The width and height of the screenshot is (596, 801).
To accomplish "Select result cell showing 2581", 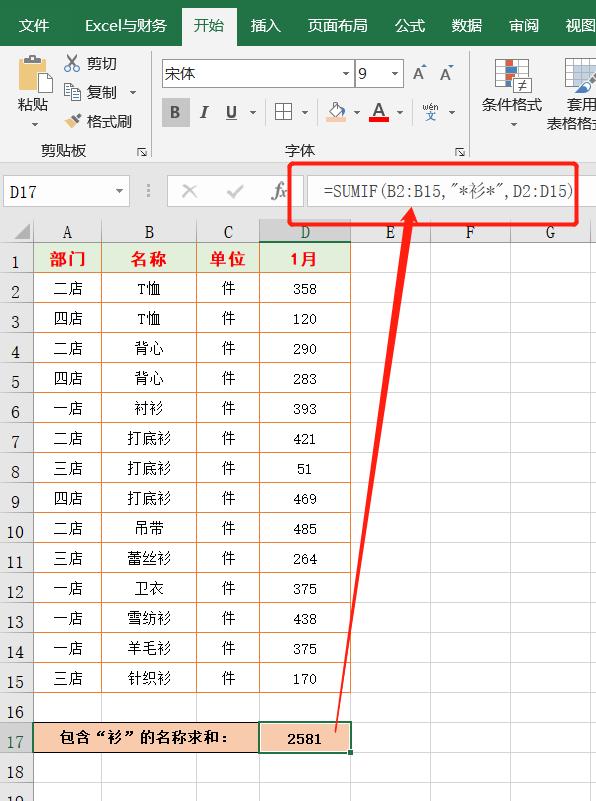I will [x=305, y=738].
